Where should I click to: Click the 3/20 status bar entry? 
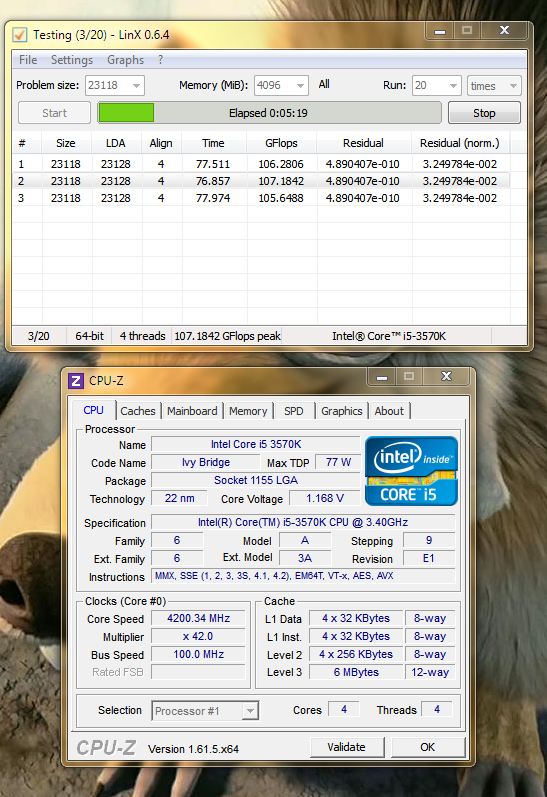(x=39, y=336)
